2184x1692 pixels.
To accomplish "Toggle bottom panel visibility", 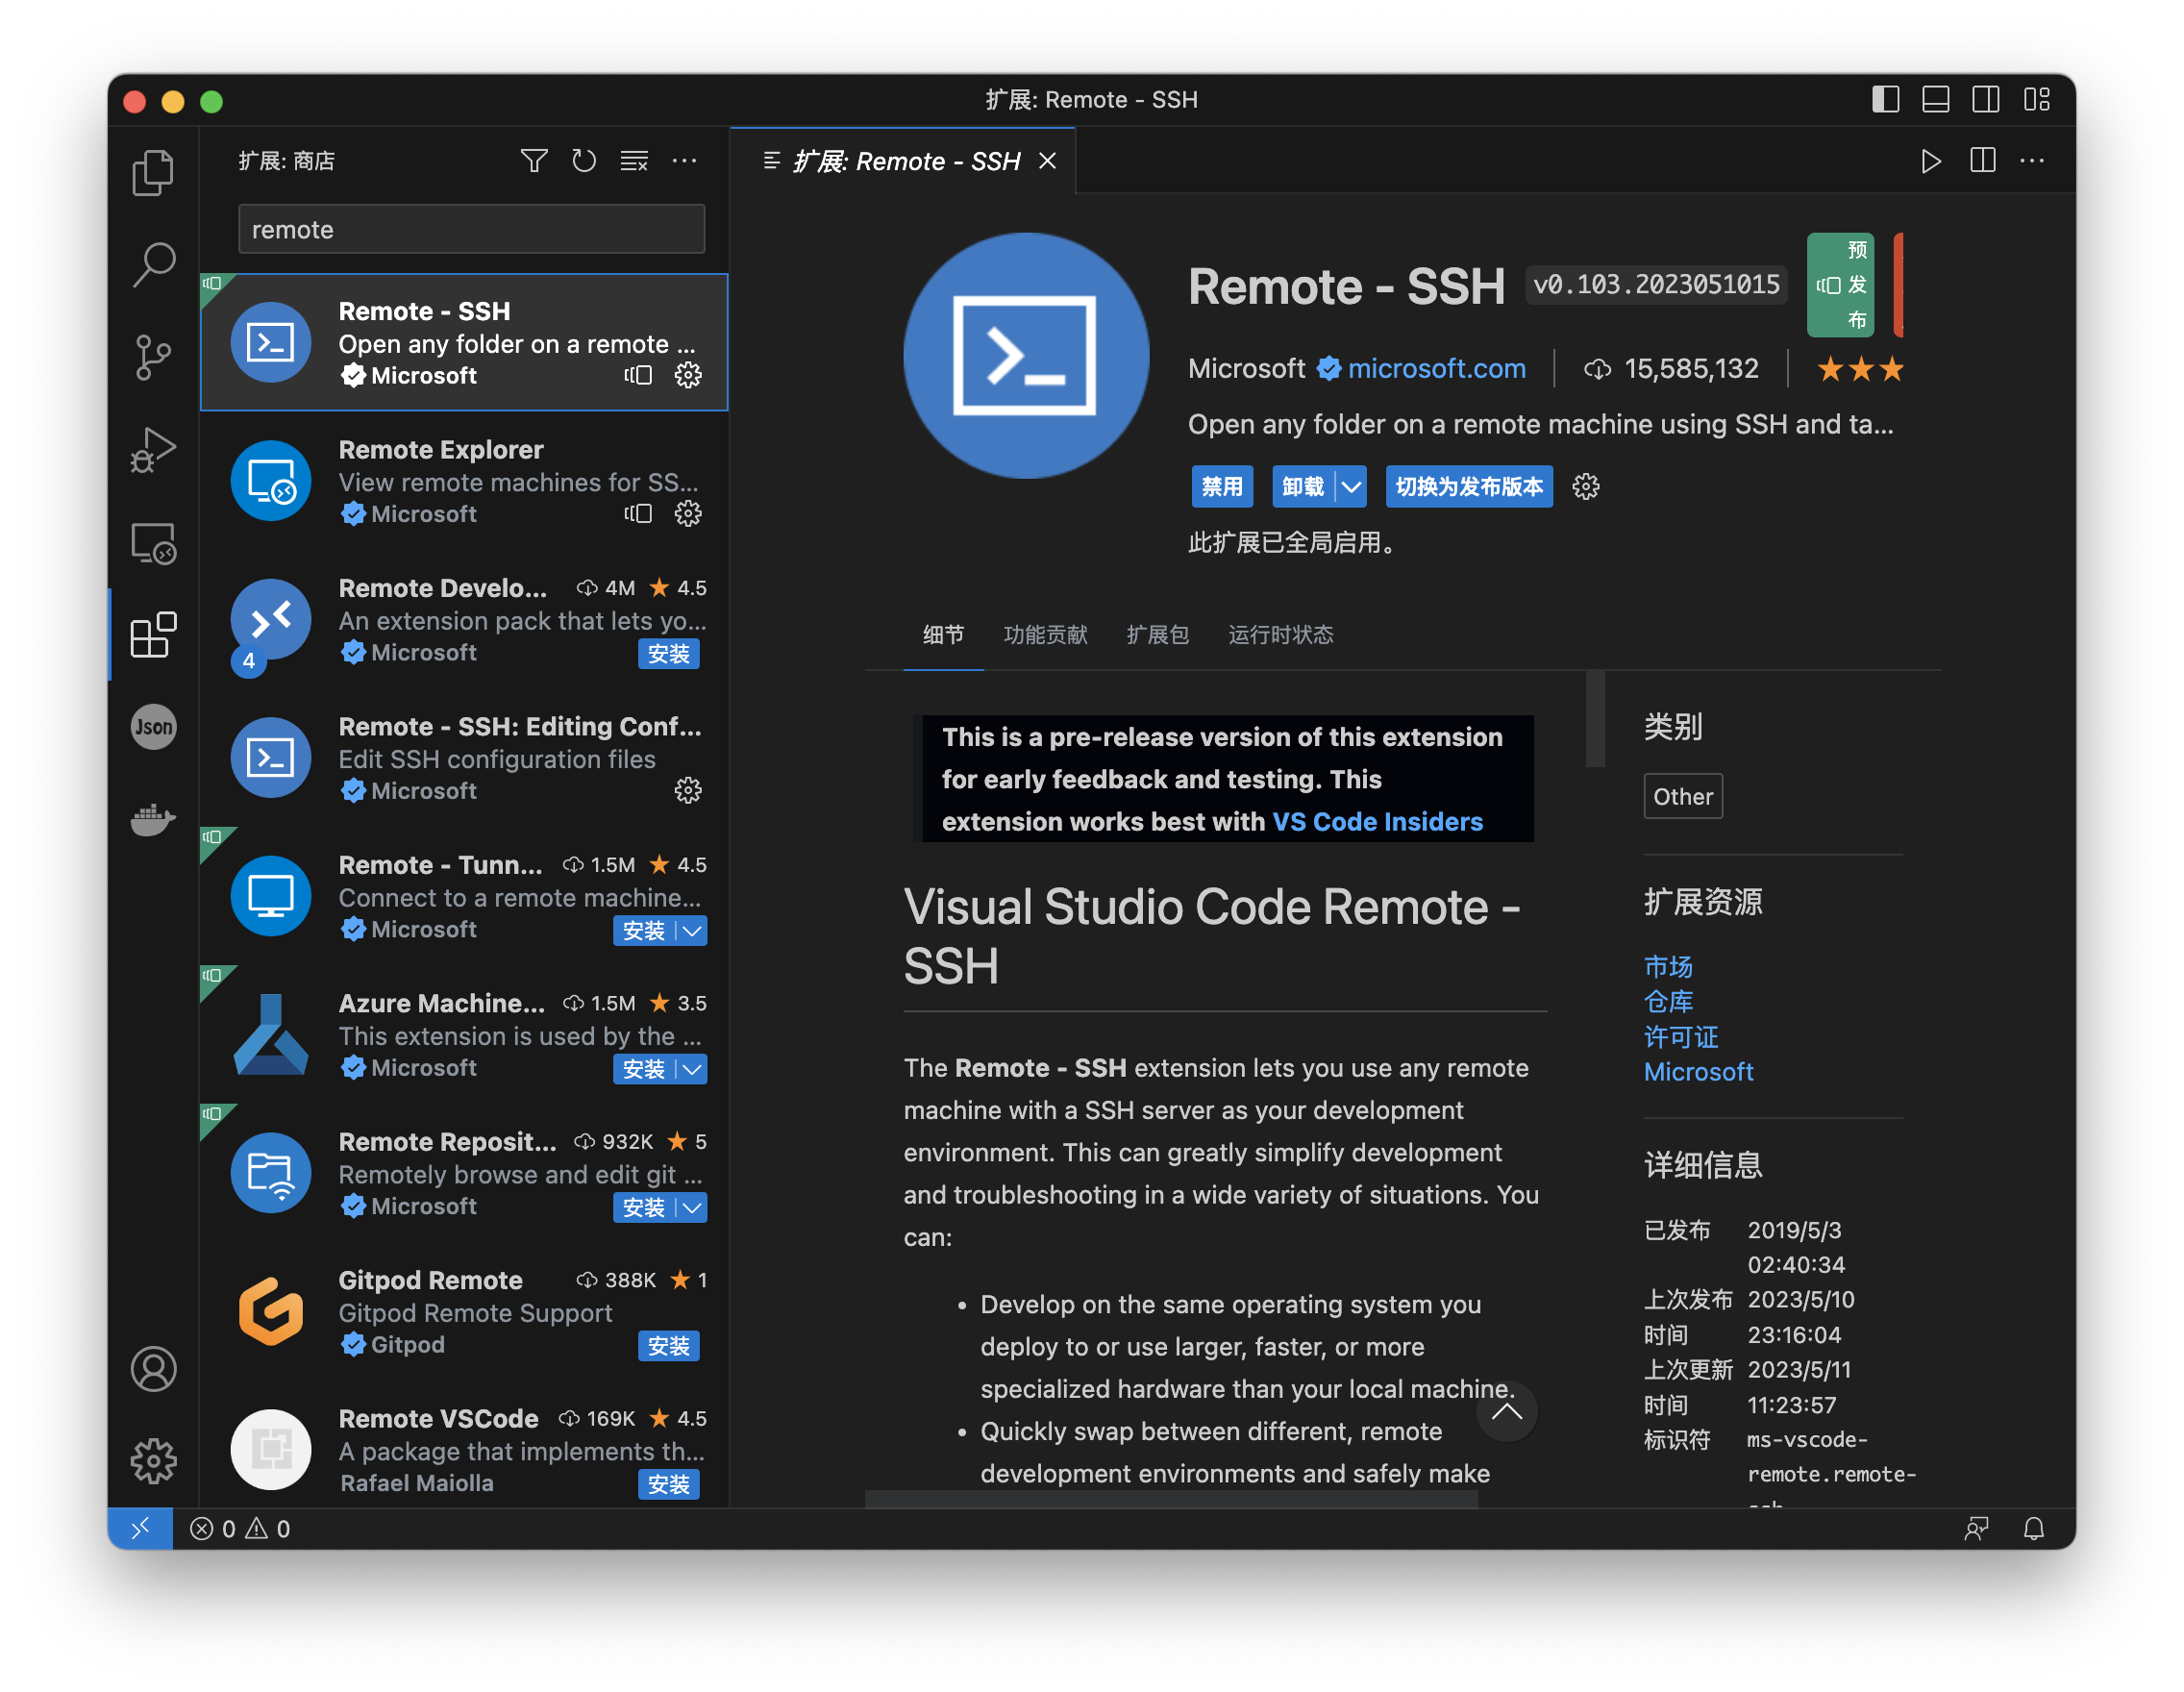I will tap(1935, 100).
